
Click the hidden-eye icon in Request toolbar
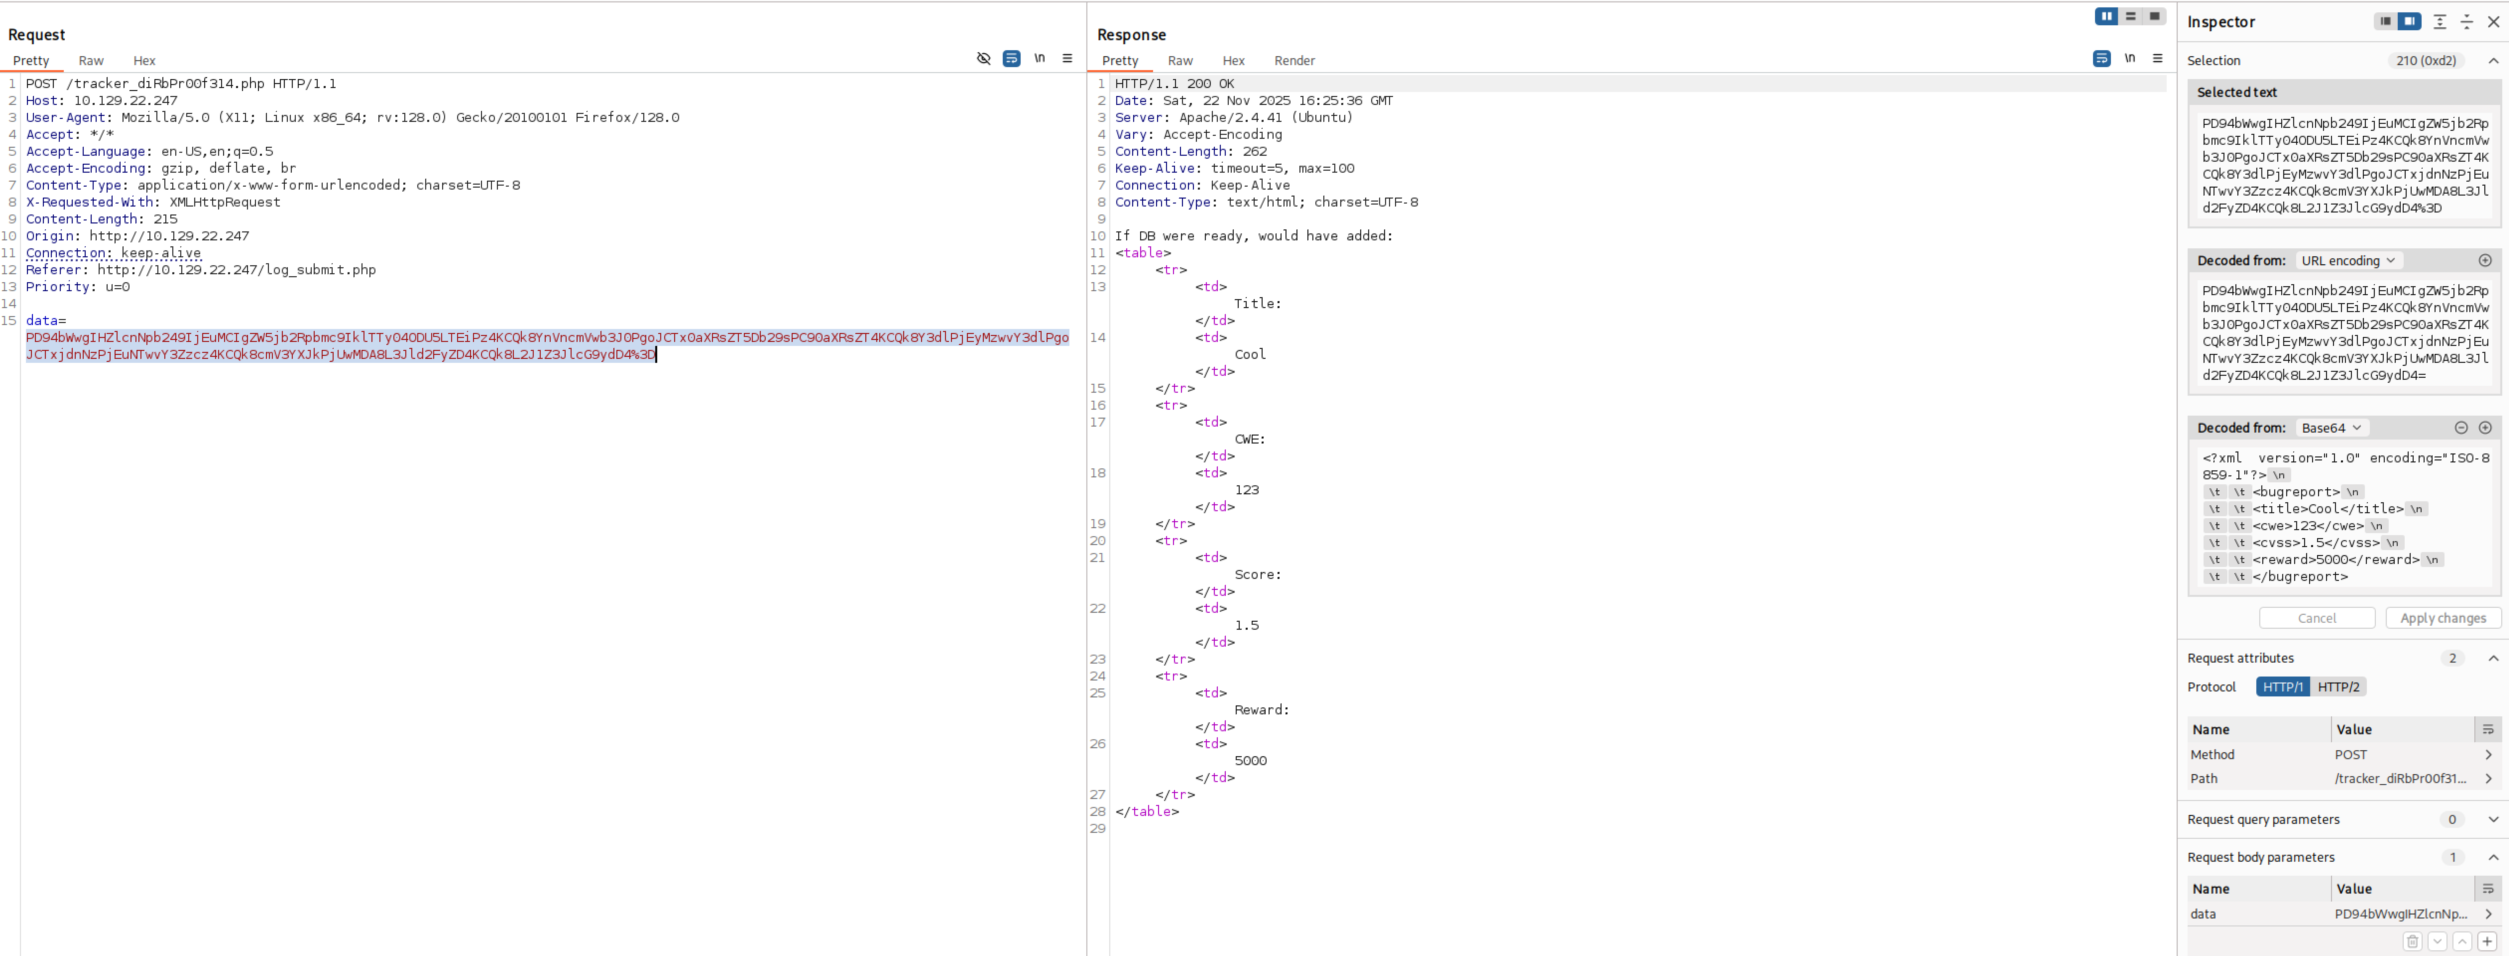[x=983, y=59]
